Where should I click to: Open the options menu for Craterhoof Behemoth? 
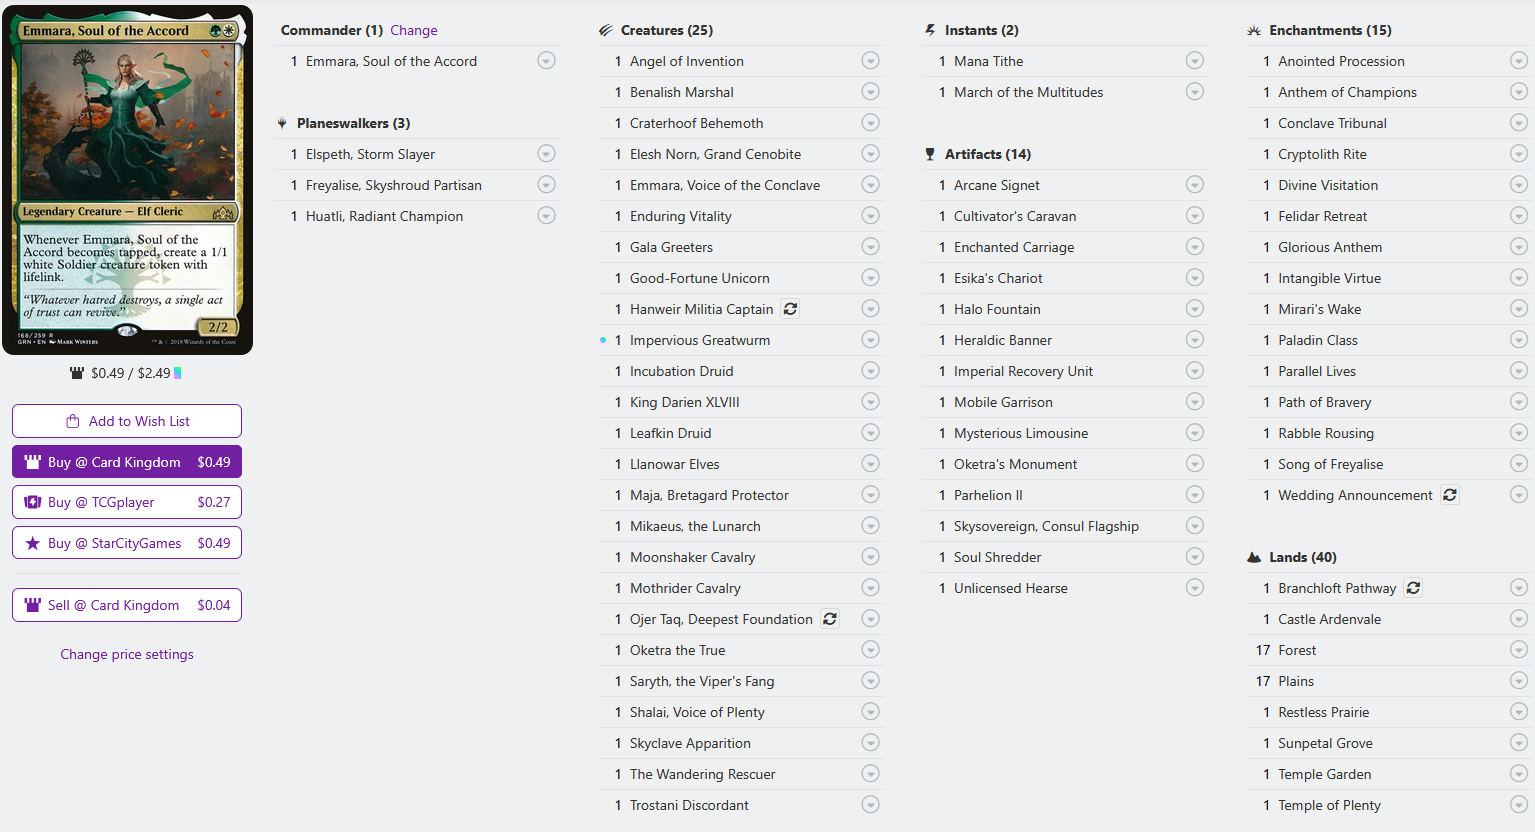click(x=871, y=123)
